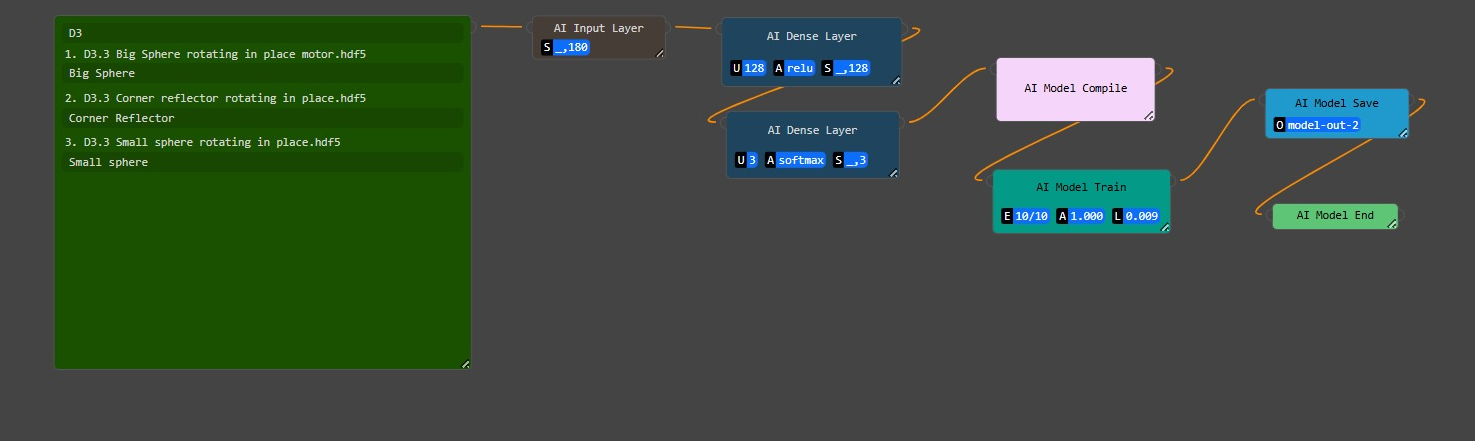Click the resize handle of the relu Dense Layer
1475x441 pixels.
coord(896,80)
